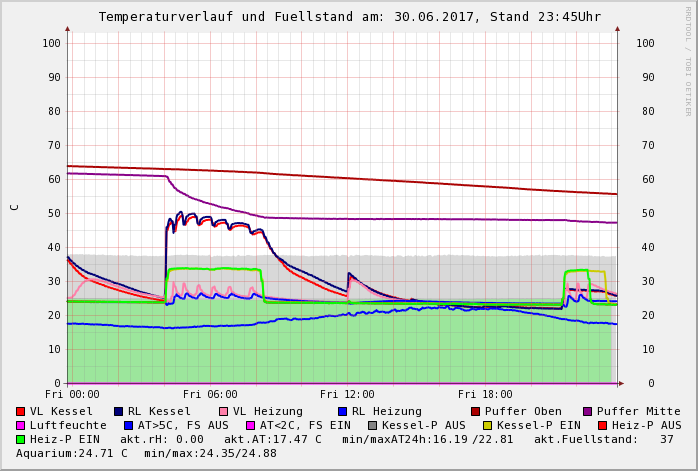Viewport: 698px width, 471px height.
Task: Click the green Heiz-P EIN legend swatch
Action: click(x=21, y=439)
